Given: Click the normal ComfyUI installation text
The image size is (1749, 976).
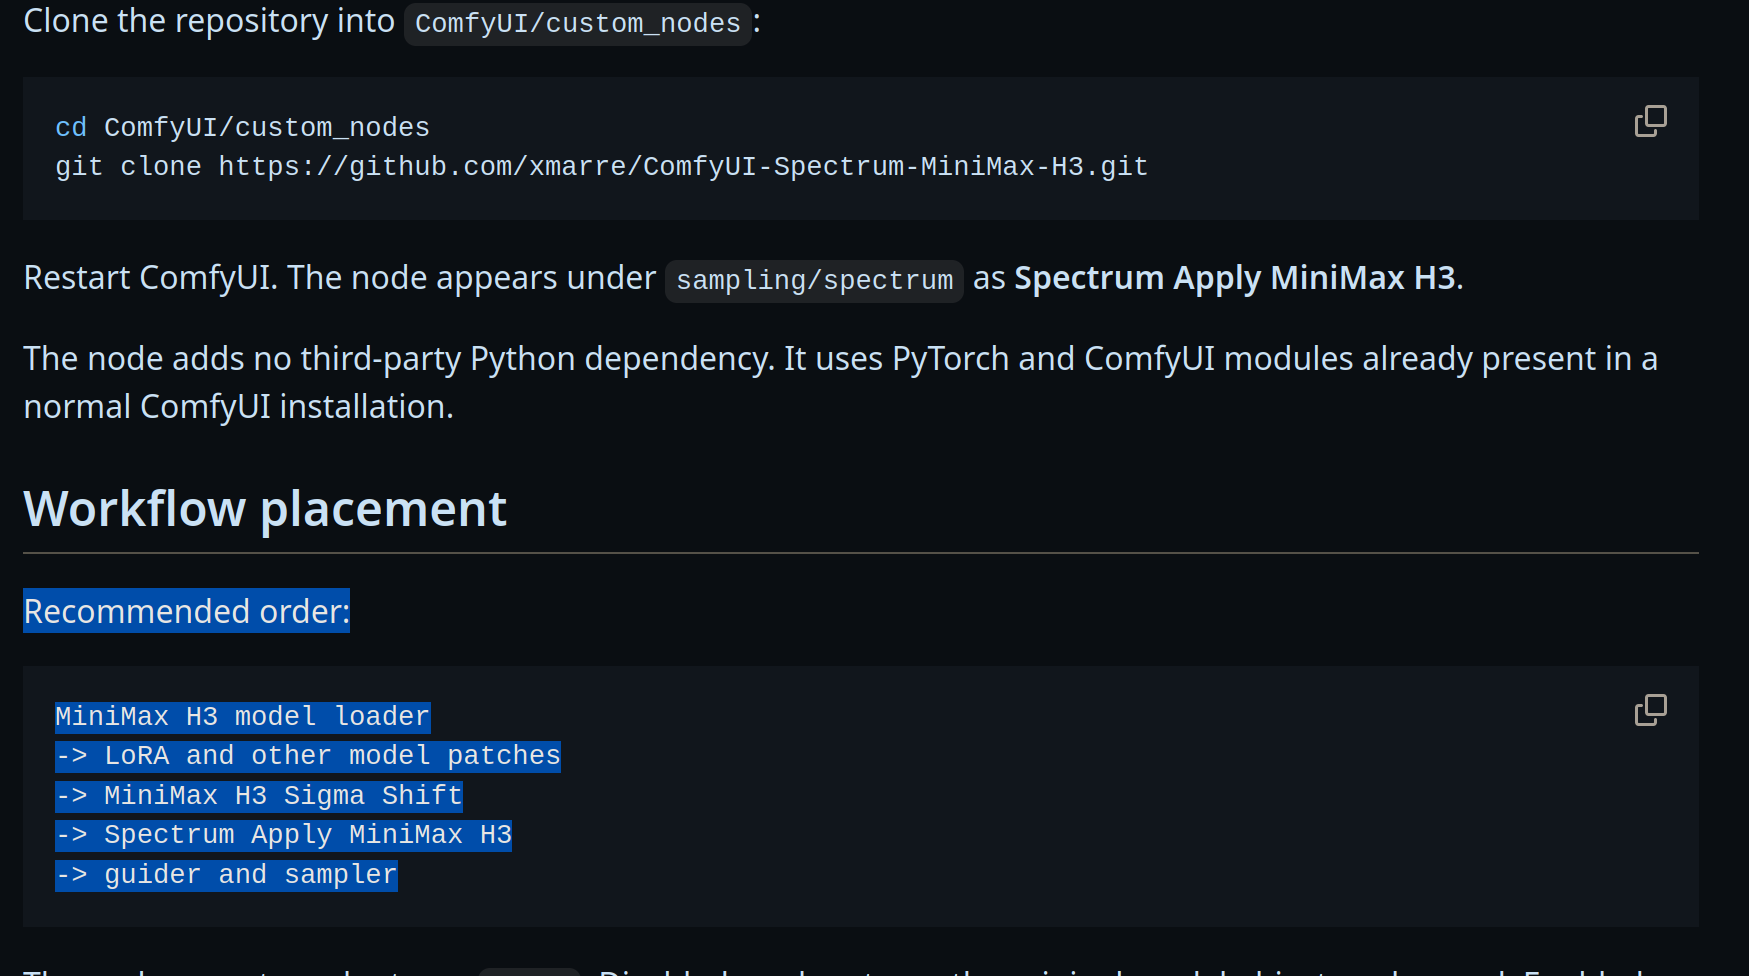Looking at the screenshot, I should pos(239,407).
